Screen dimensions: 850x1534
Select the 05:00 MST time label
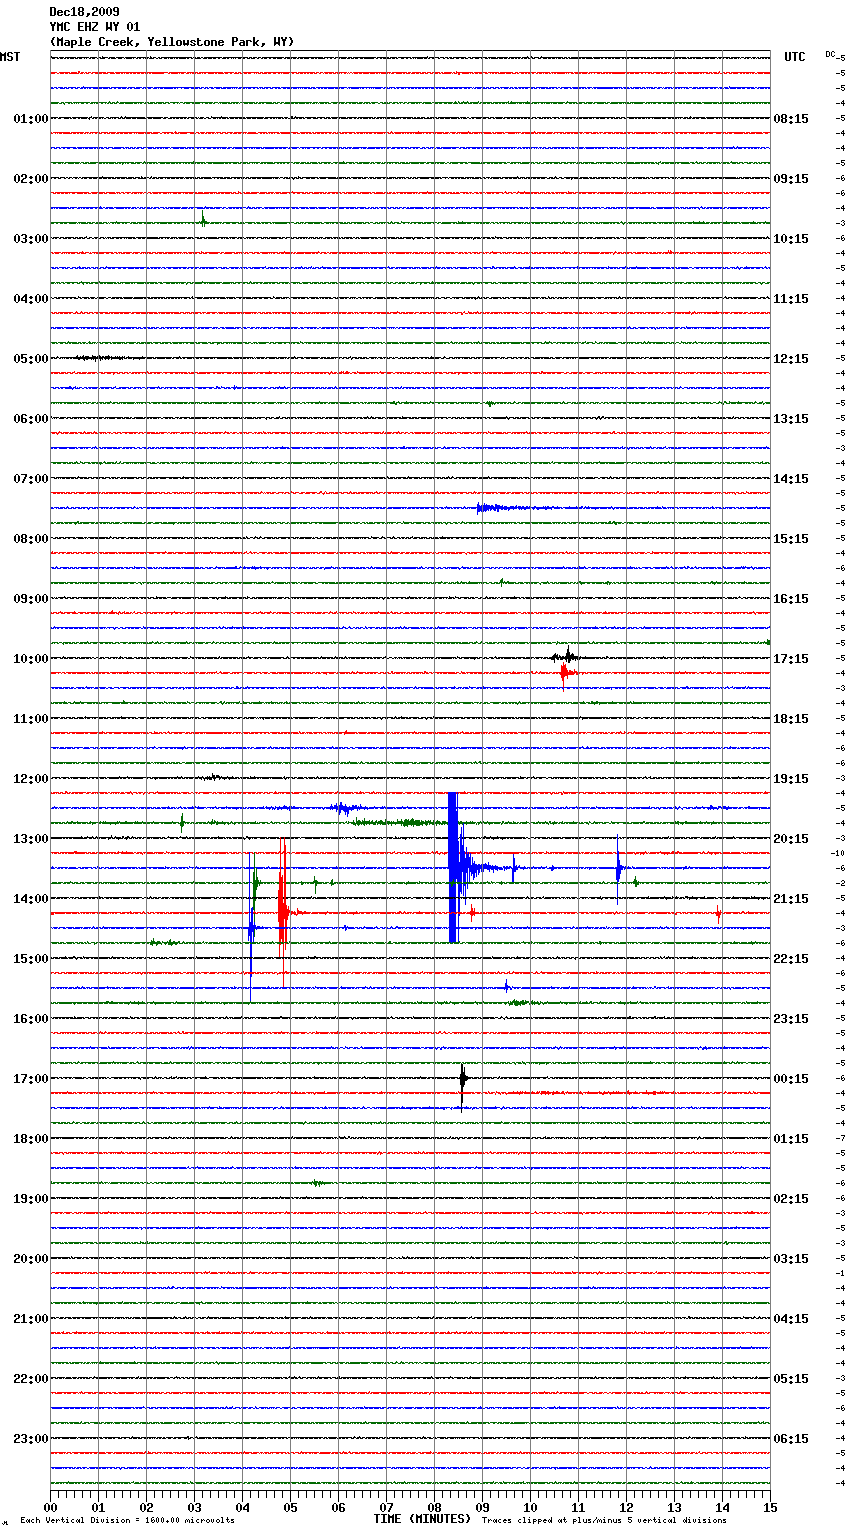(30, 359)
